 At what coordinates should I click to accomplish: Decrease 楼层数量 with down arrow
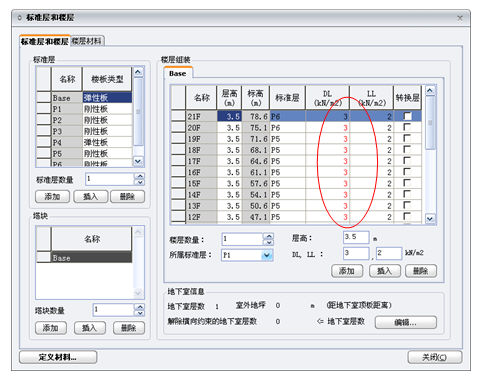click(x=268, y=242)
